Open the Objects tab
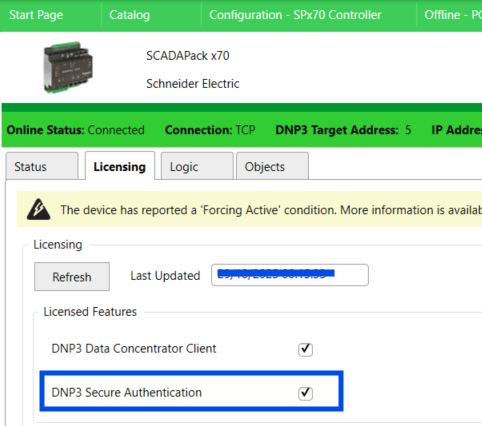482x426 pixels. tap(272, 166)
